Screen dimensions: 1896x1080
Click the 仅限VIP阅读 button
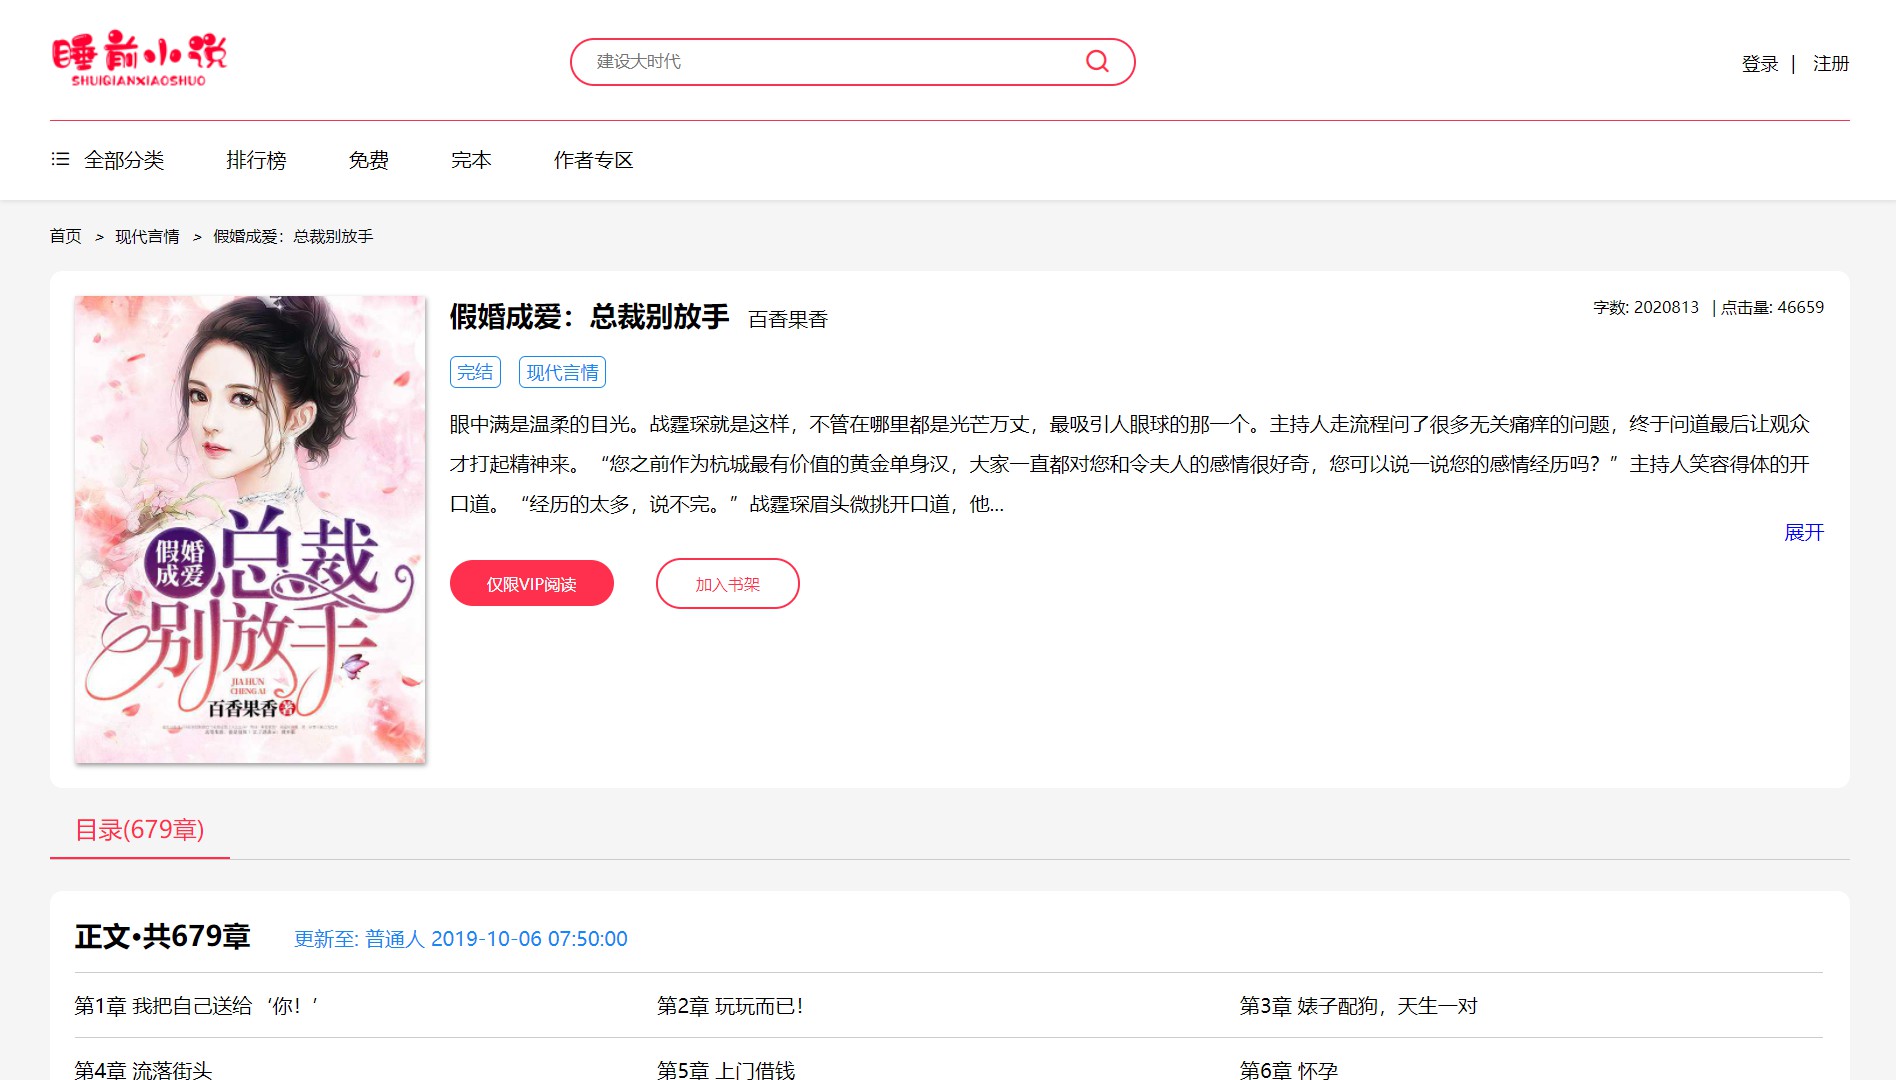coord(532,583)
